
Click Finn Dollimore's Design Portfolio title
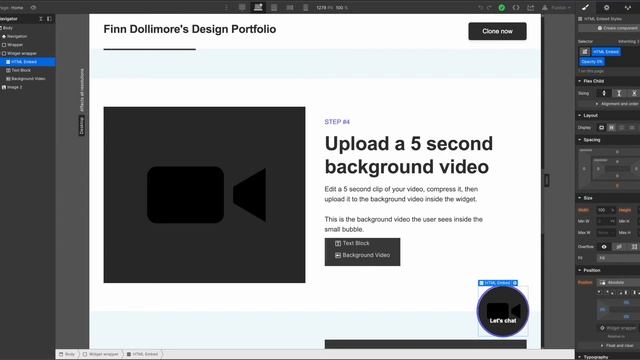click(x=190, y=29)
